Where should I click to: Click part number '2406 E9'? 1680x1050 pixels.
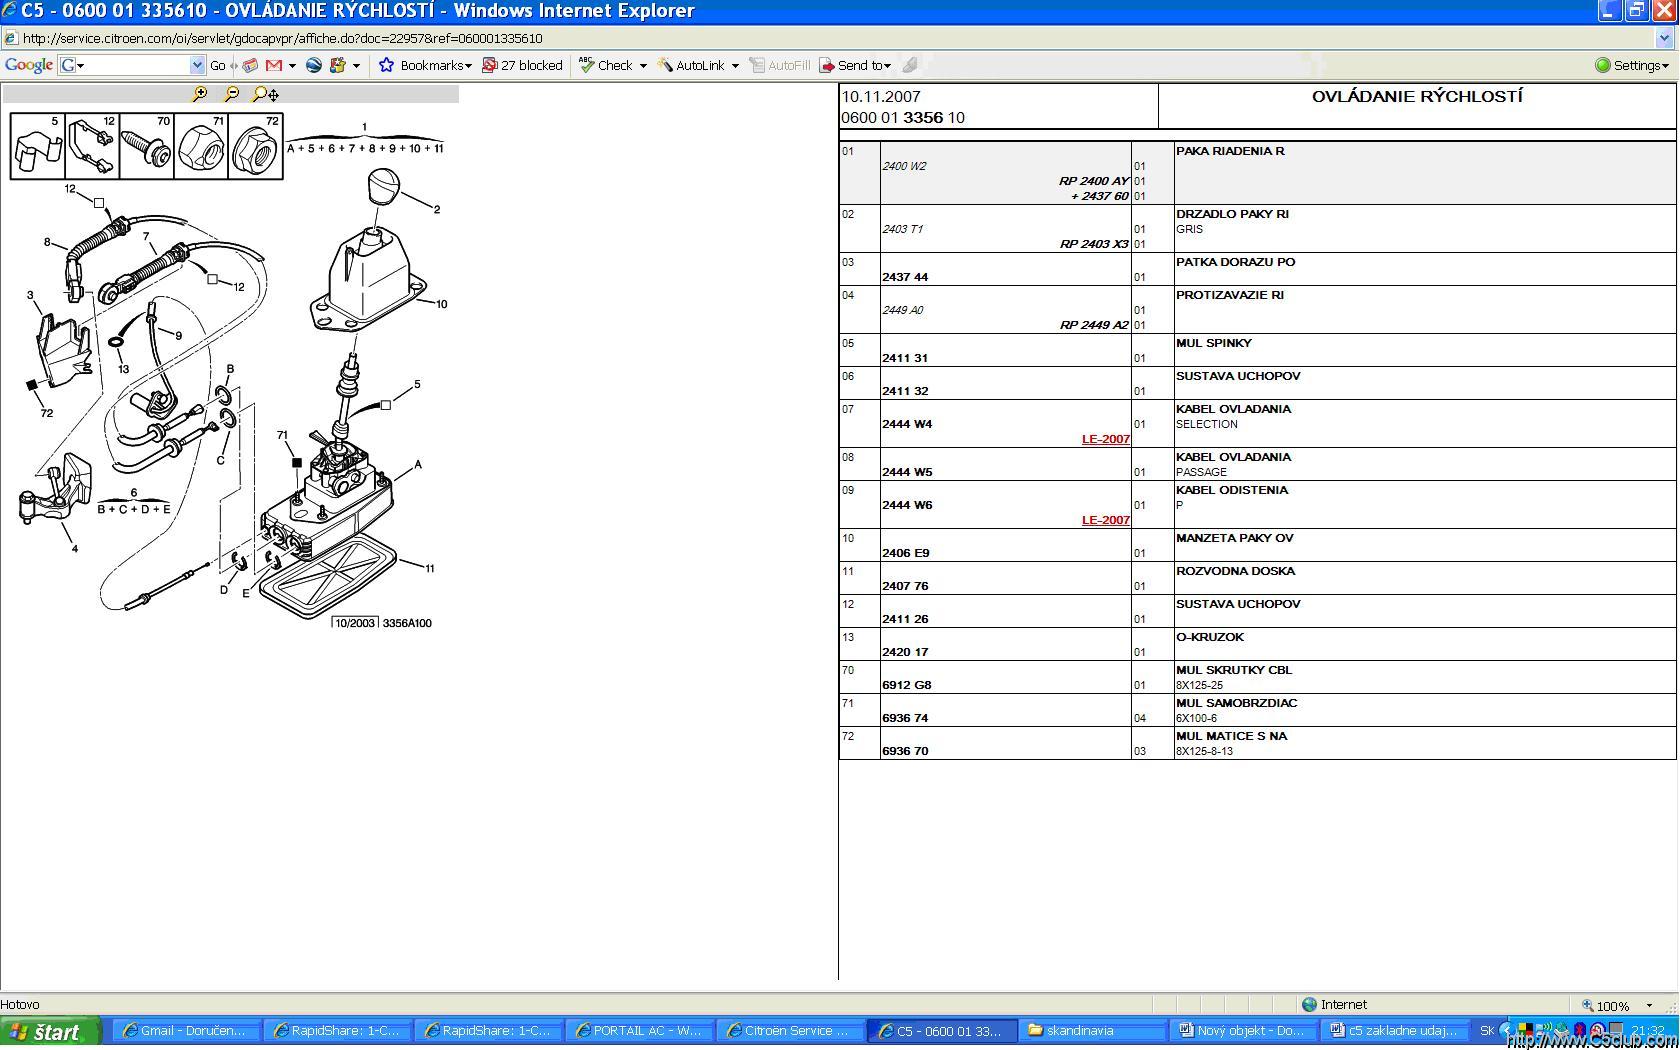pos(906,553)
